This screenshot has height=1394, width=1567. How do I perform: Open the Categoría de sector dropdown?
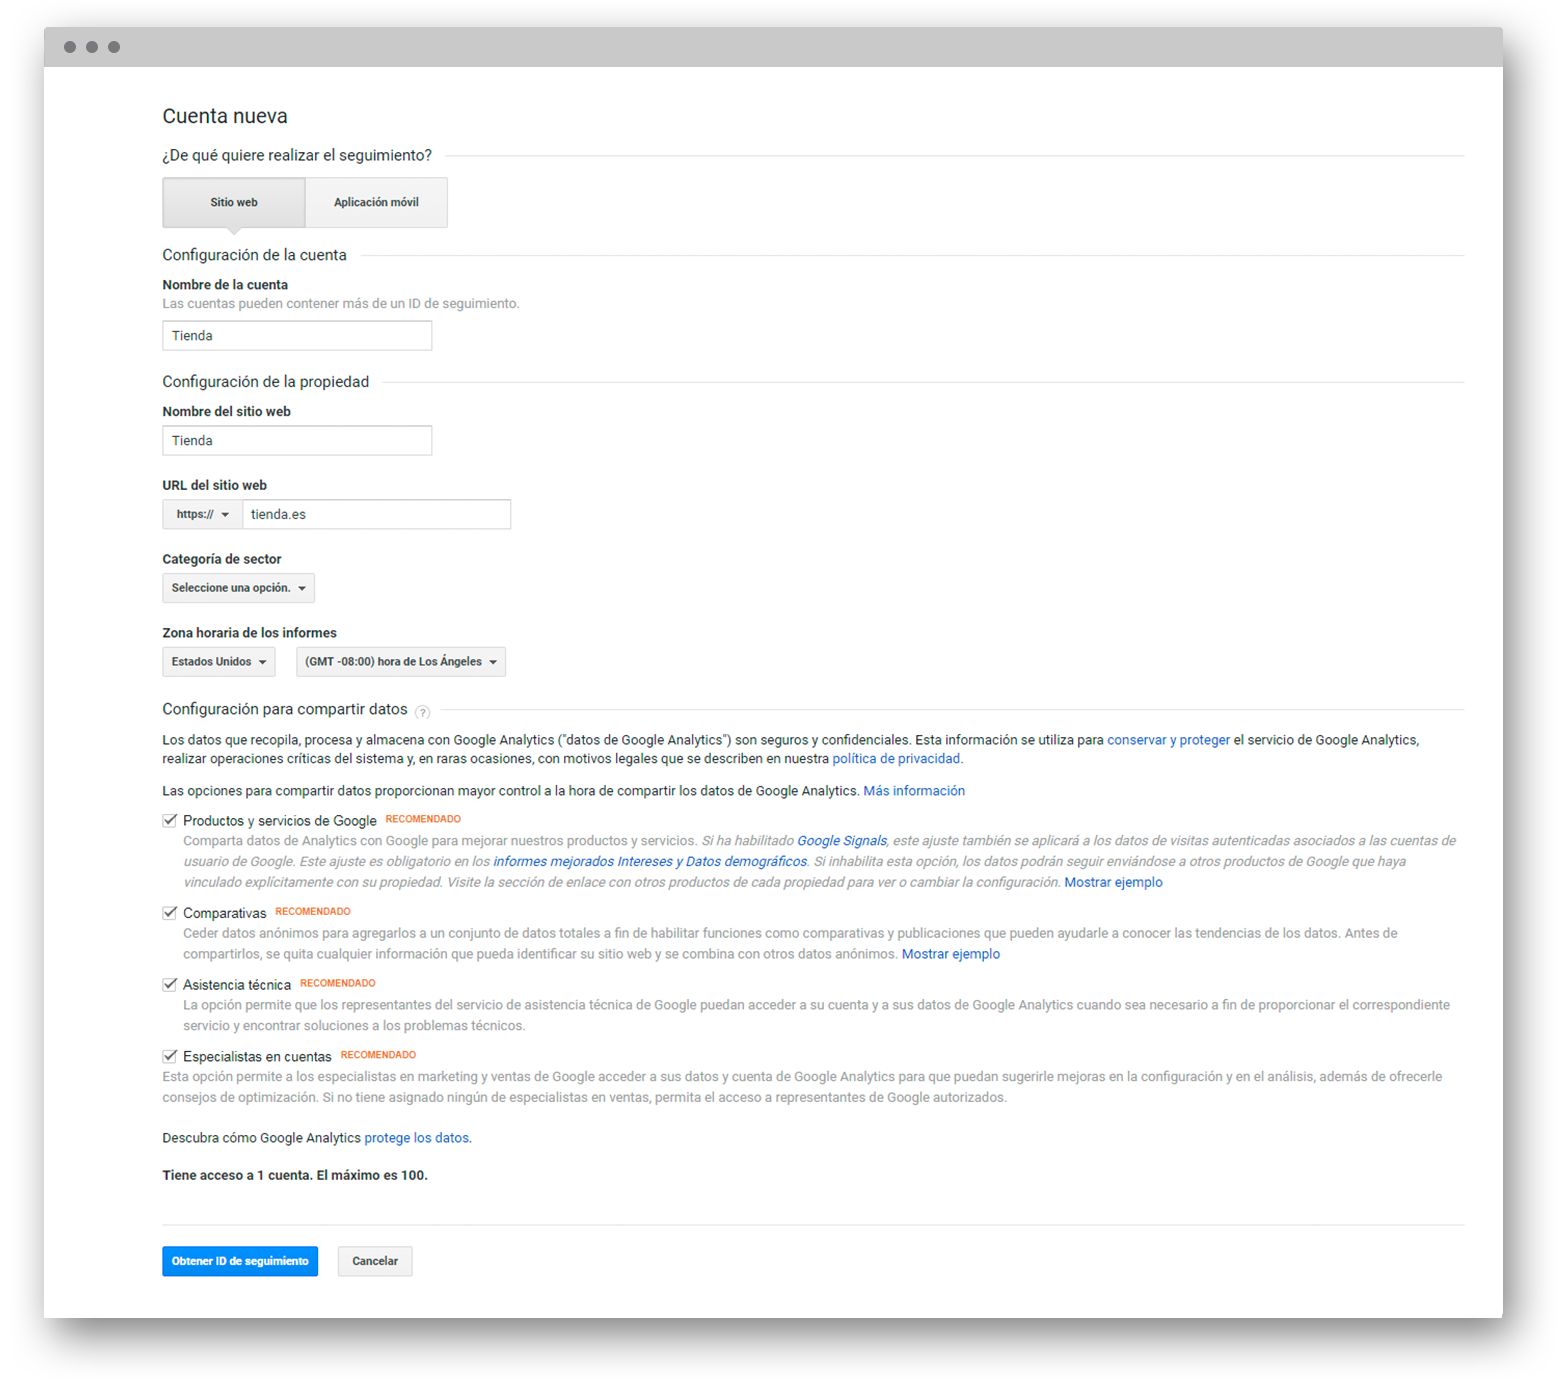(x=238, y=588)
